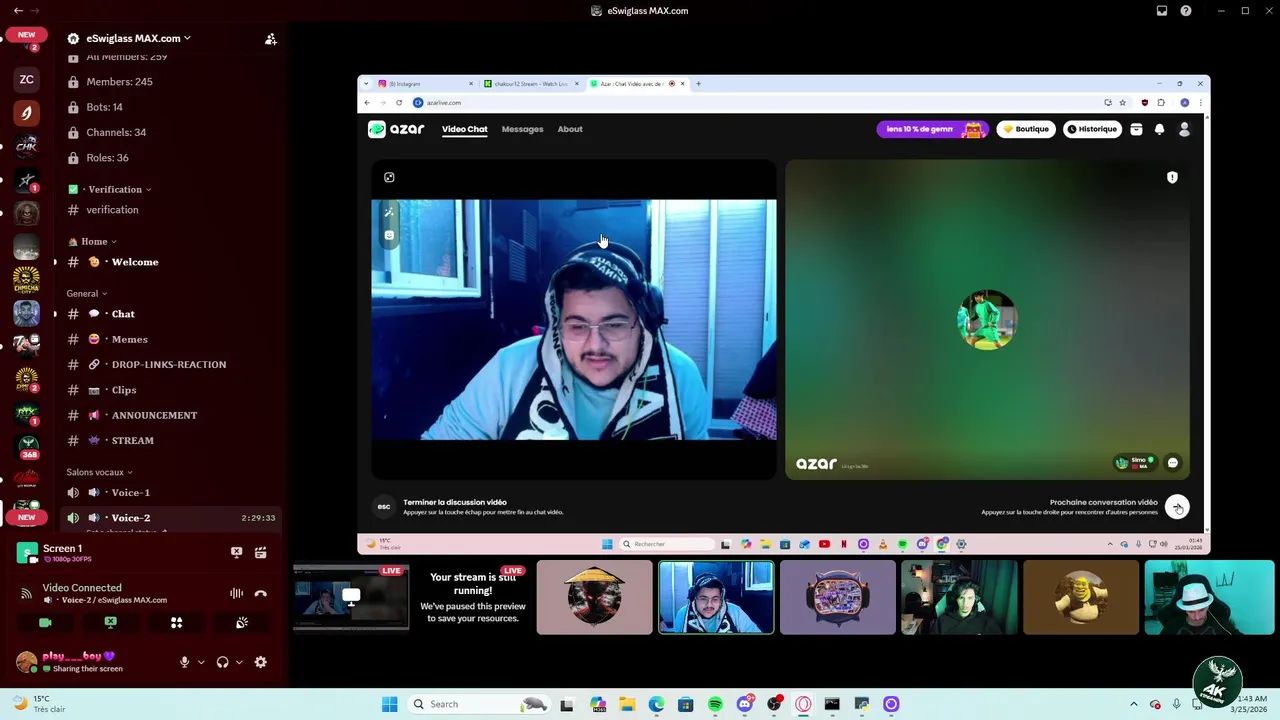Open the Welcome channel

170,262
